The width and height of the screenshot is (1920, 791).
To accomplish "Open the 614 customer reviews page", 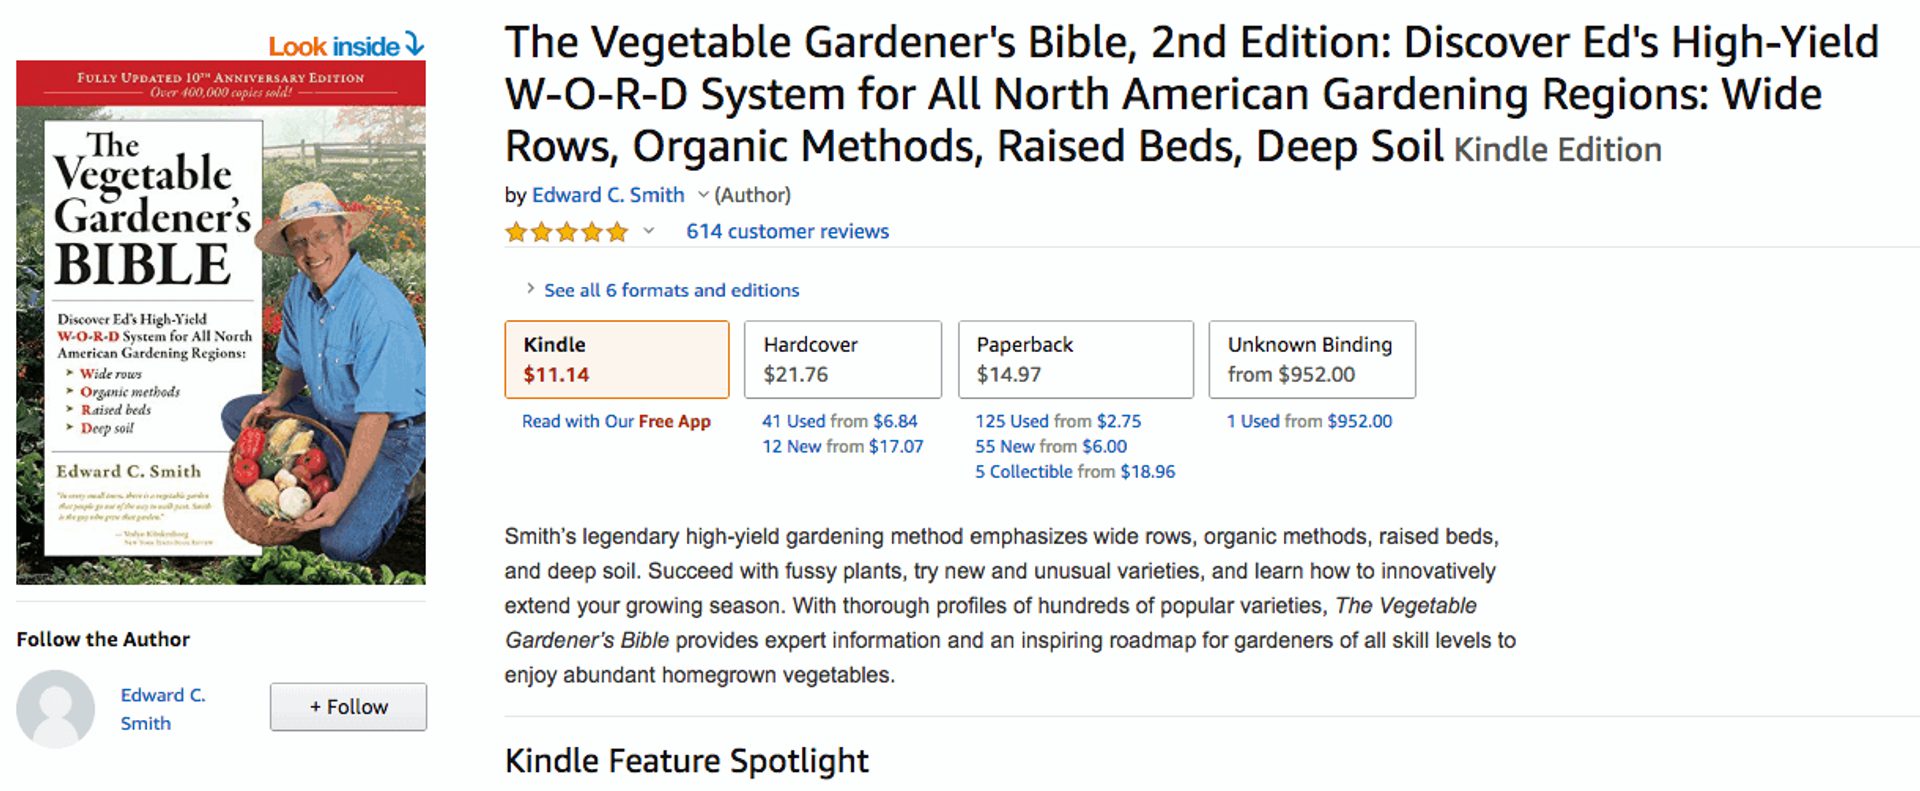I will 786,231.
